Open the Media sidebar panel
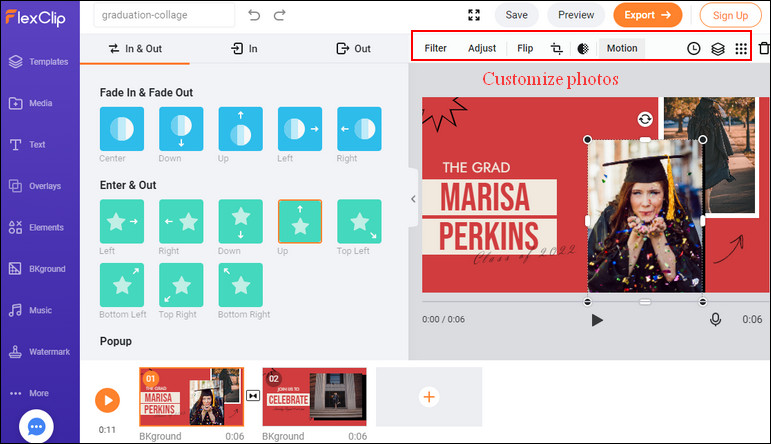Viewport: 771px width, 444px height. click(x=30, y=103)
